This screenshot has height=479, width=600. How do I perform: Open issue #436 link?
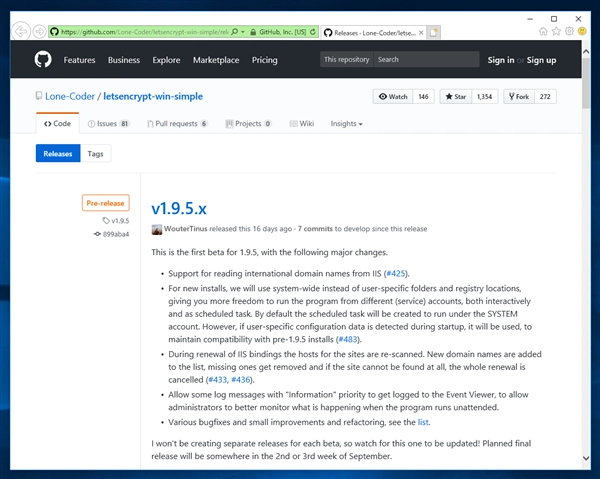click(x=241, y=380)
